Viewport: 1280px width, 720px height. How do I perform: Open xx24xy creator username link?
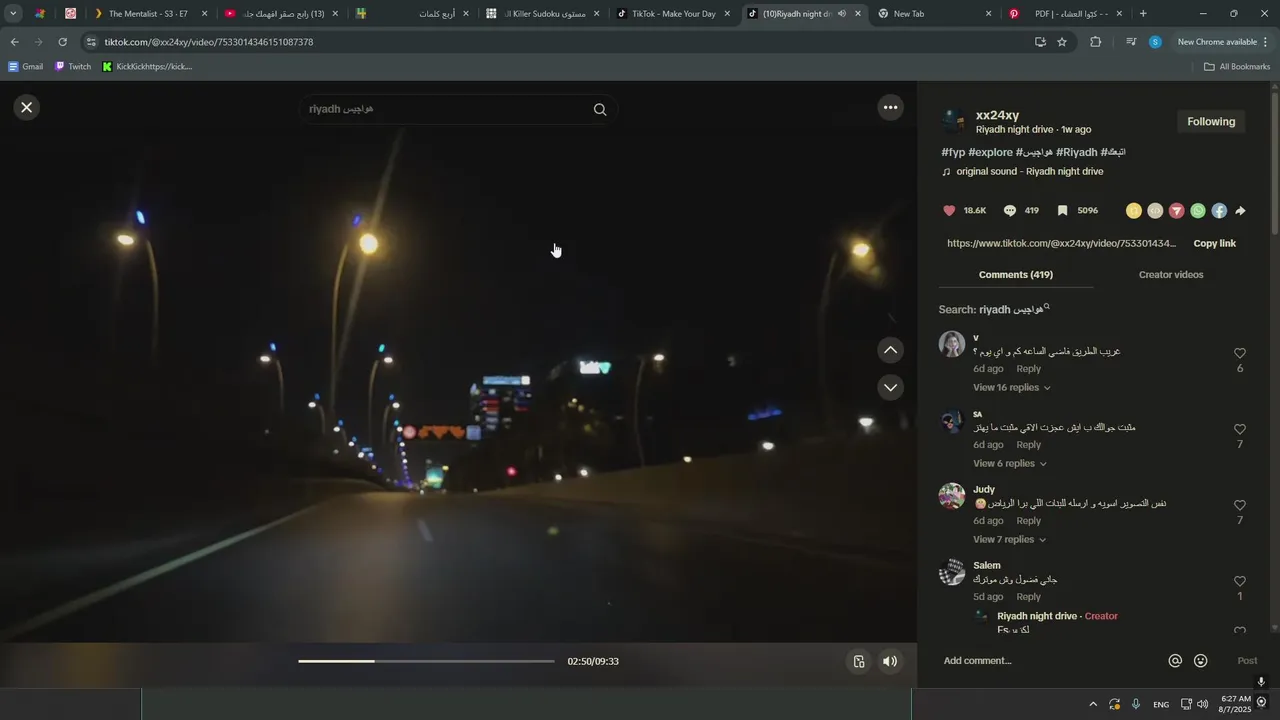997,115
